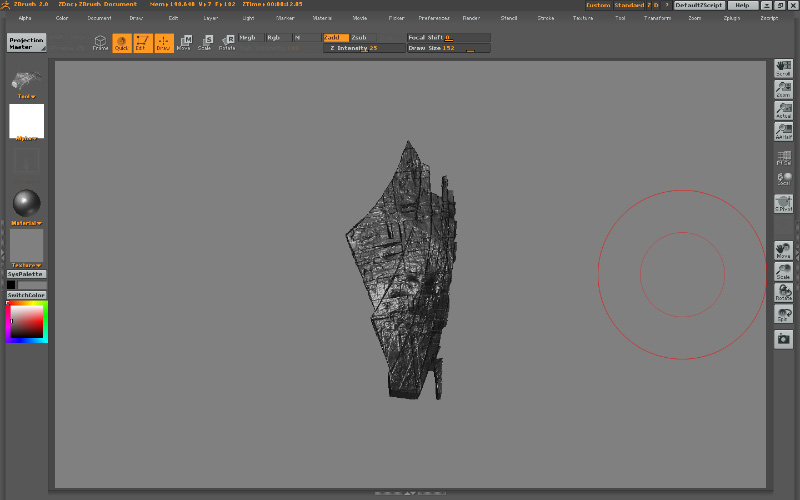The height and width of the screenshot is (500, 800).
Task: Select the Move tool in top shelf
Action: pos(184,42)
